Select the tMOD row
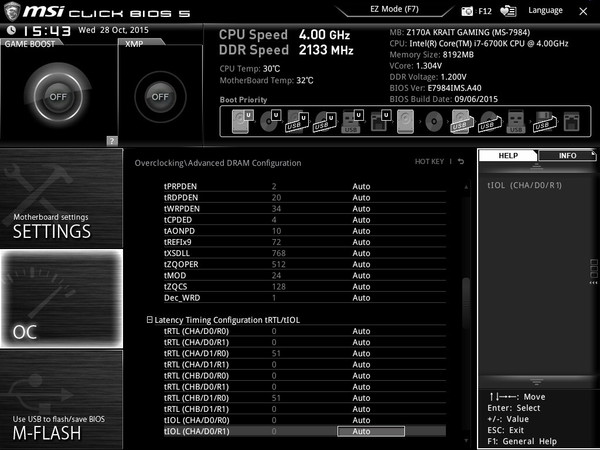The height and width of the screenshot is (450, 600). pos(305,275)
